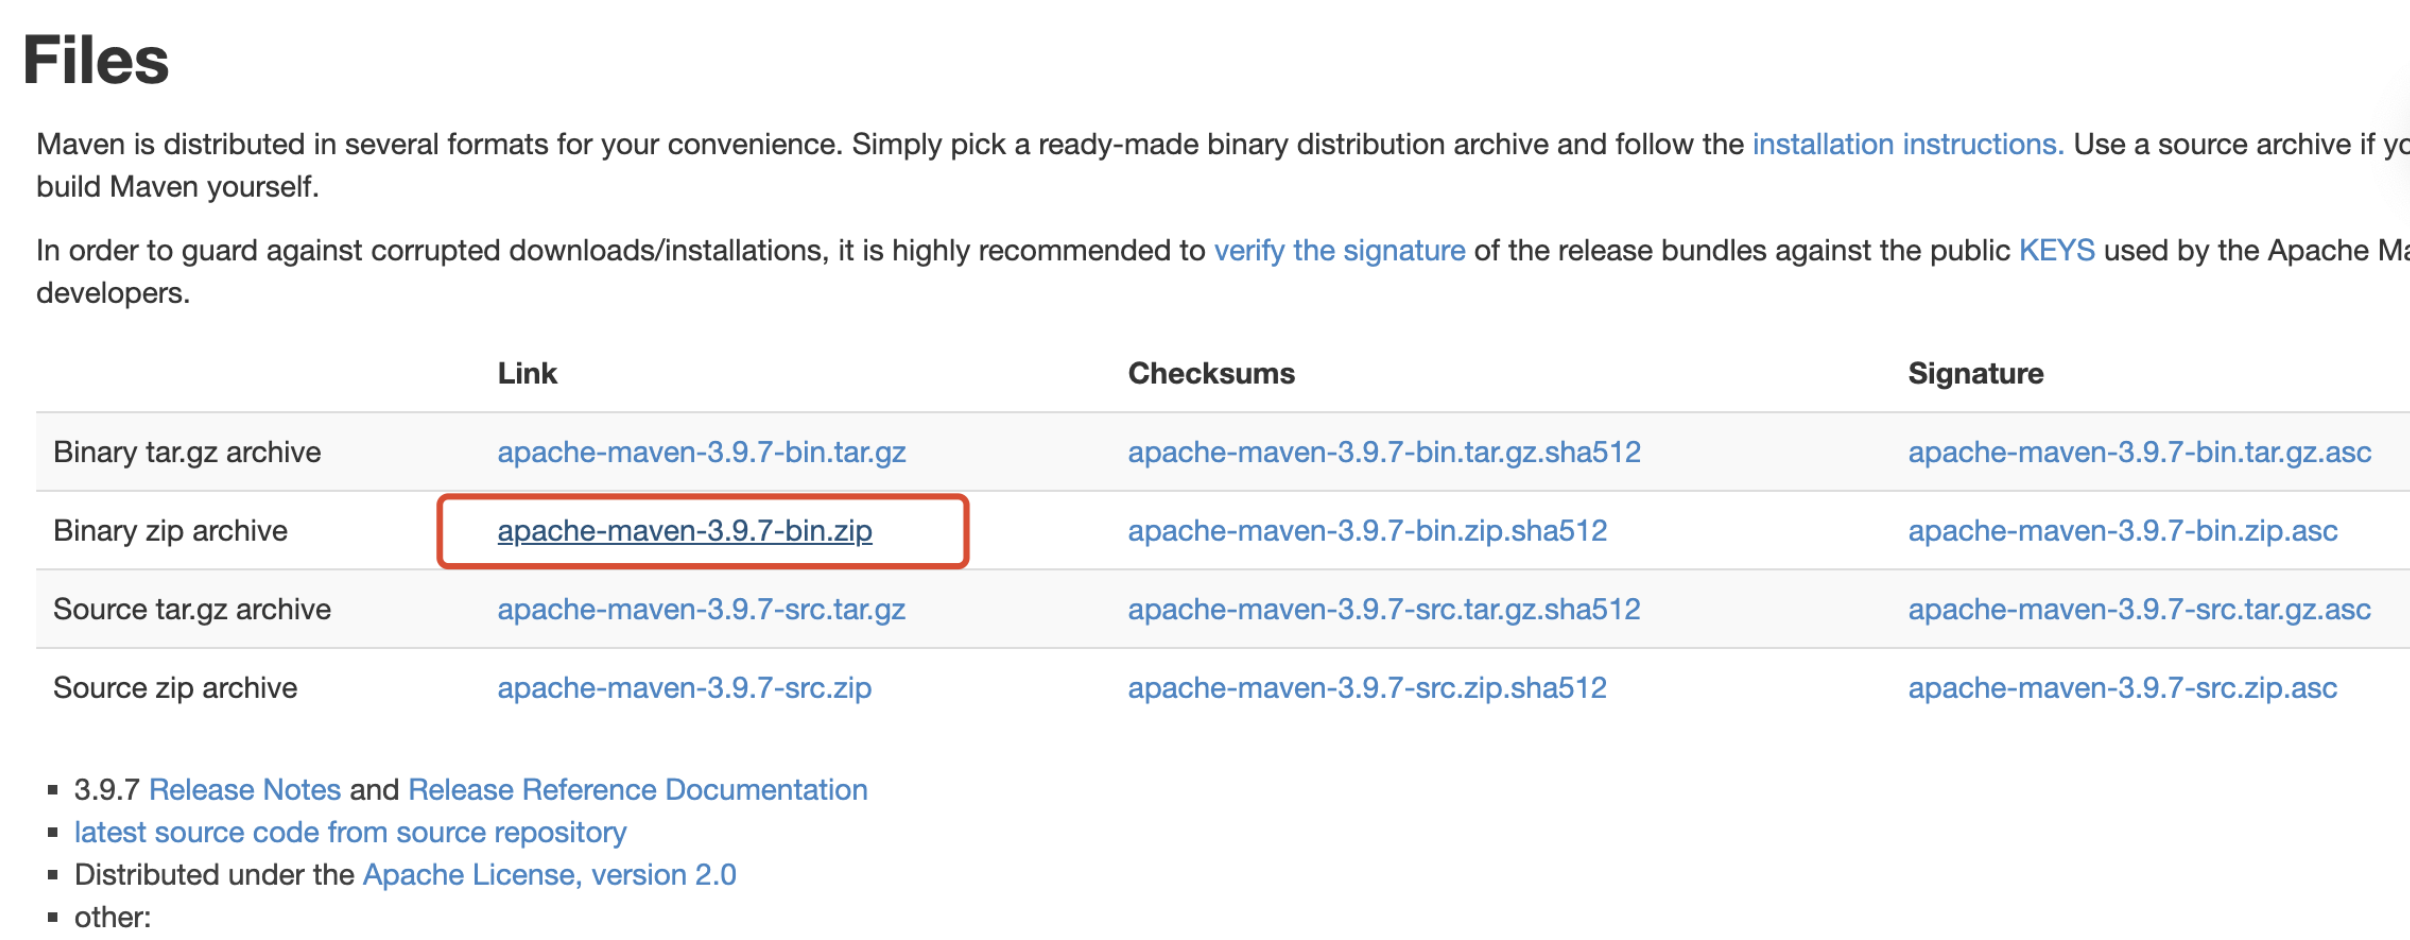Open apache-maven-3.9.7-src.zip.sha512 checksum

click(1368, 689)
